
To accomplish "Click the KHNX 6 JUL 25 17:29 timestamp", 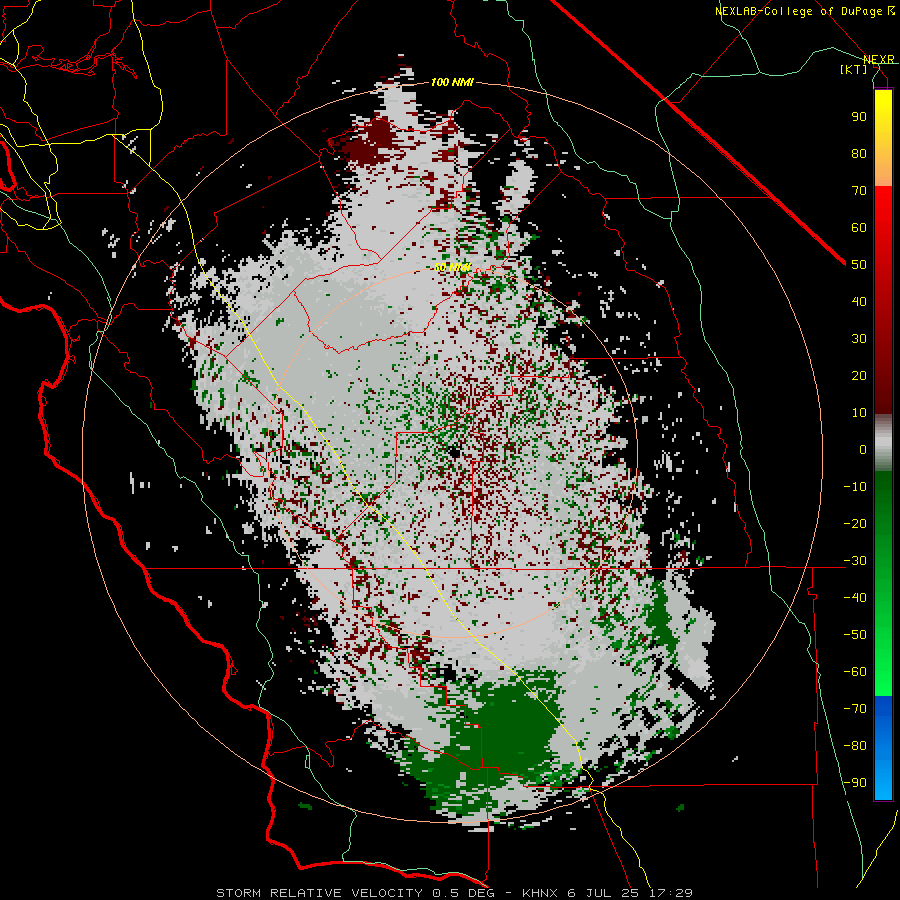I will 607,893.
